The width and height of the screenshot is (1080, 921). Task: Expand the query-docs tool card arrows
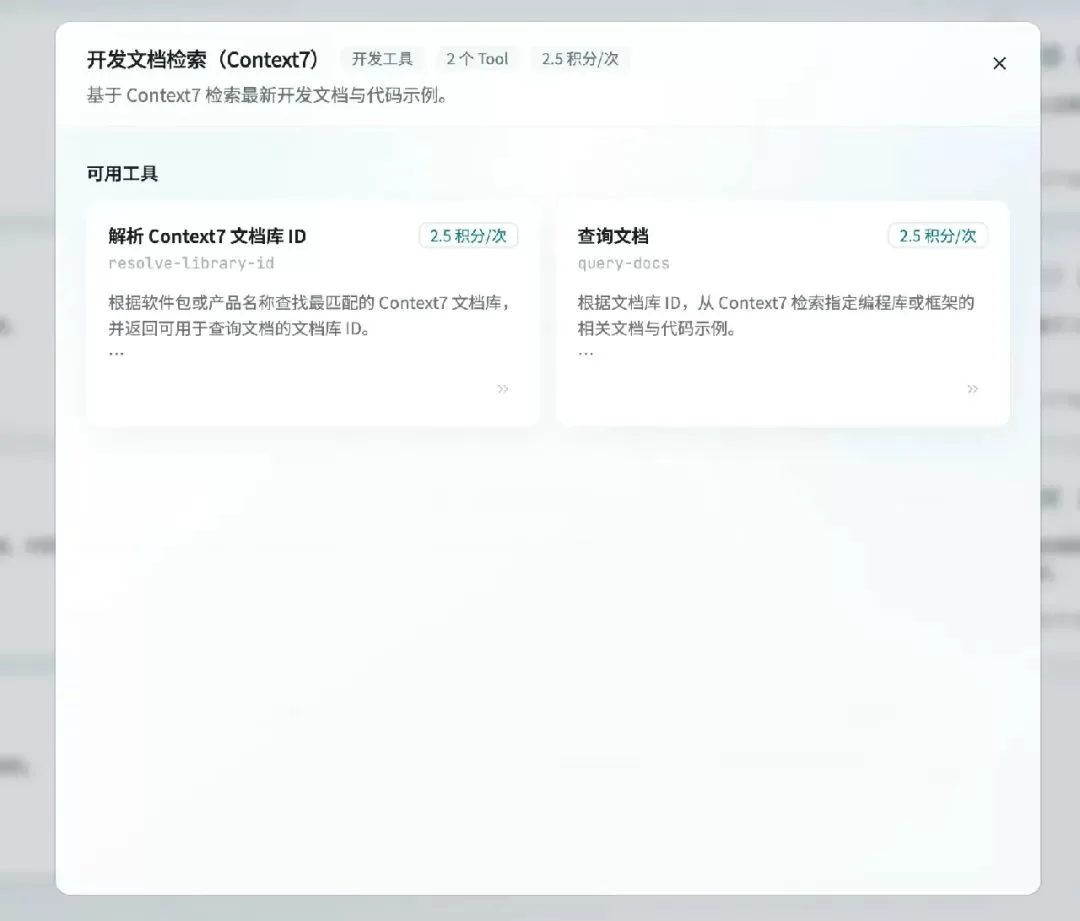tap(973, 389)
